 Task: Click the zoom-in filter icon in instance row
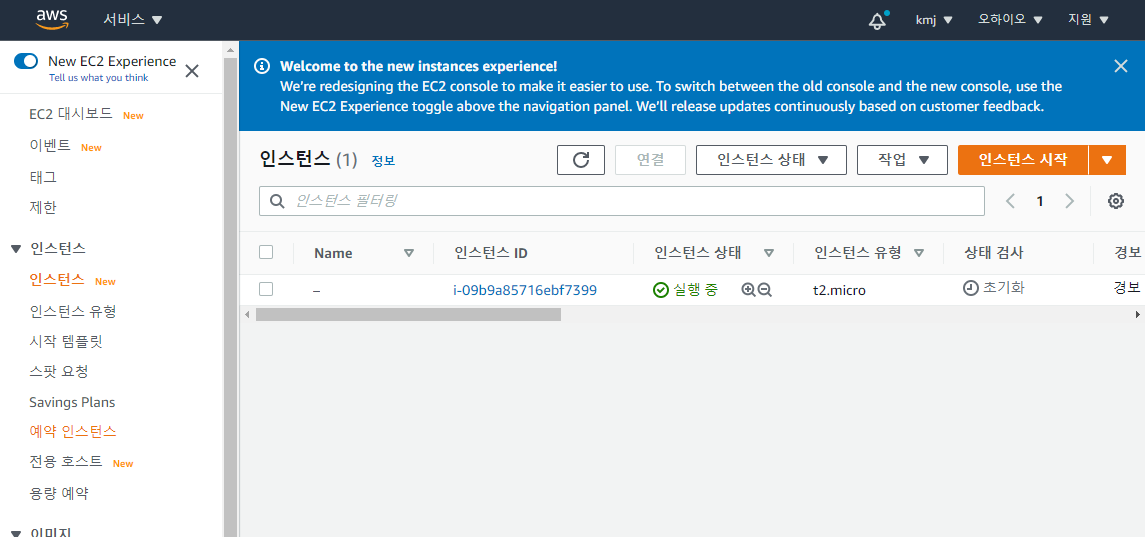coord(748,290)
